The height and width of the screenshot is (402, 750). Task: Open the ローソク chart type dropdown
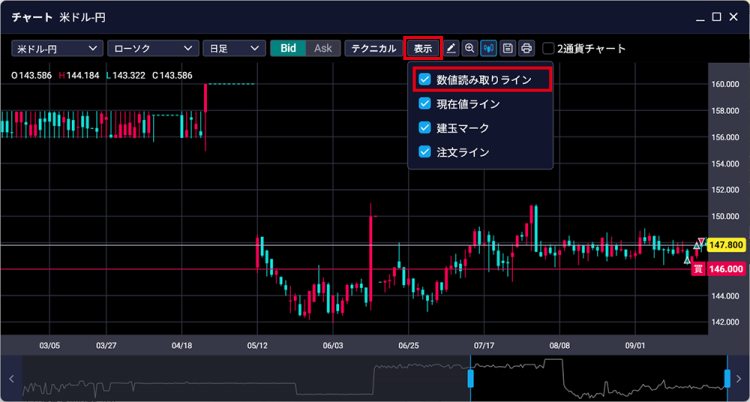[x=151, y=48]
